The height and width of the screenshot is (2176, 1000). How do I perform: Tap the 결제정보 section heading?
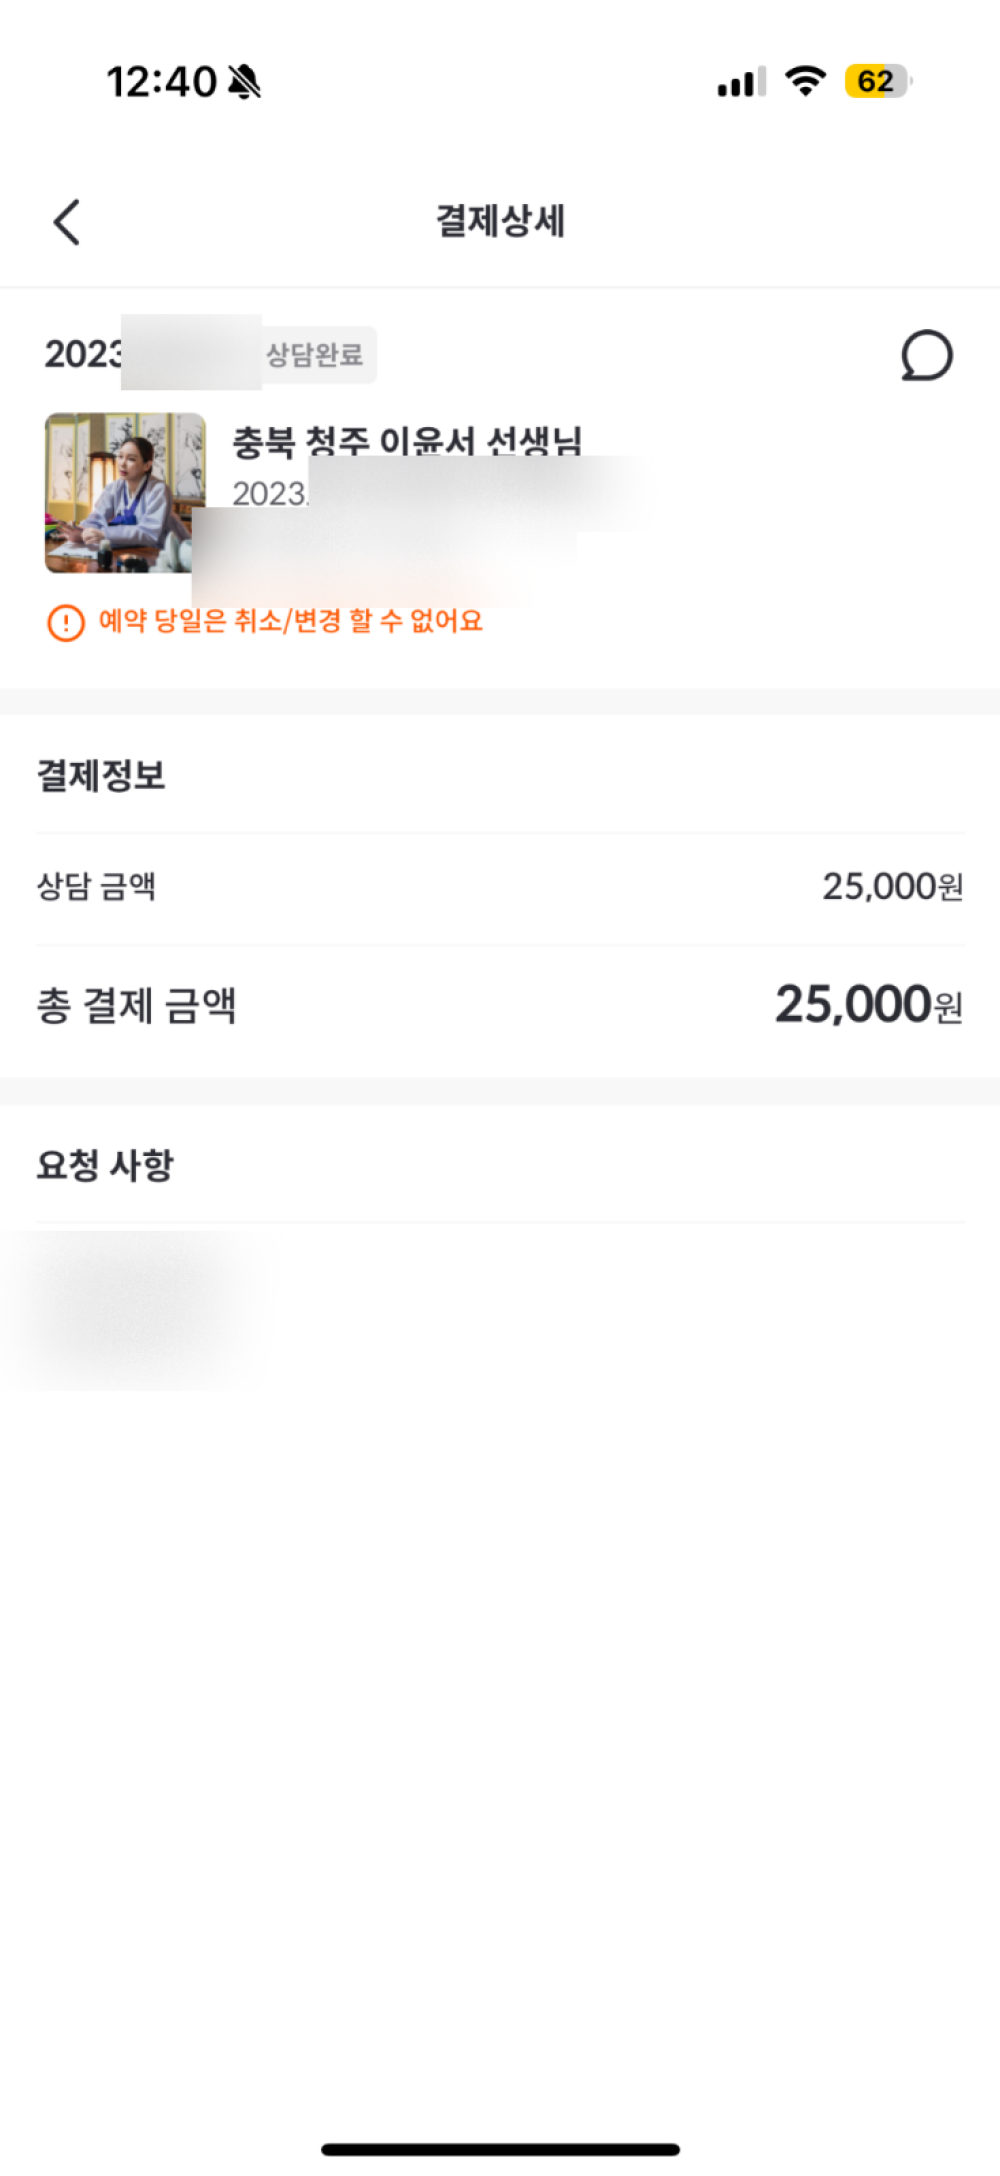[101, 776]
